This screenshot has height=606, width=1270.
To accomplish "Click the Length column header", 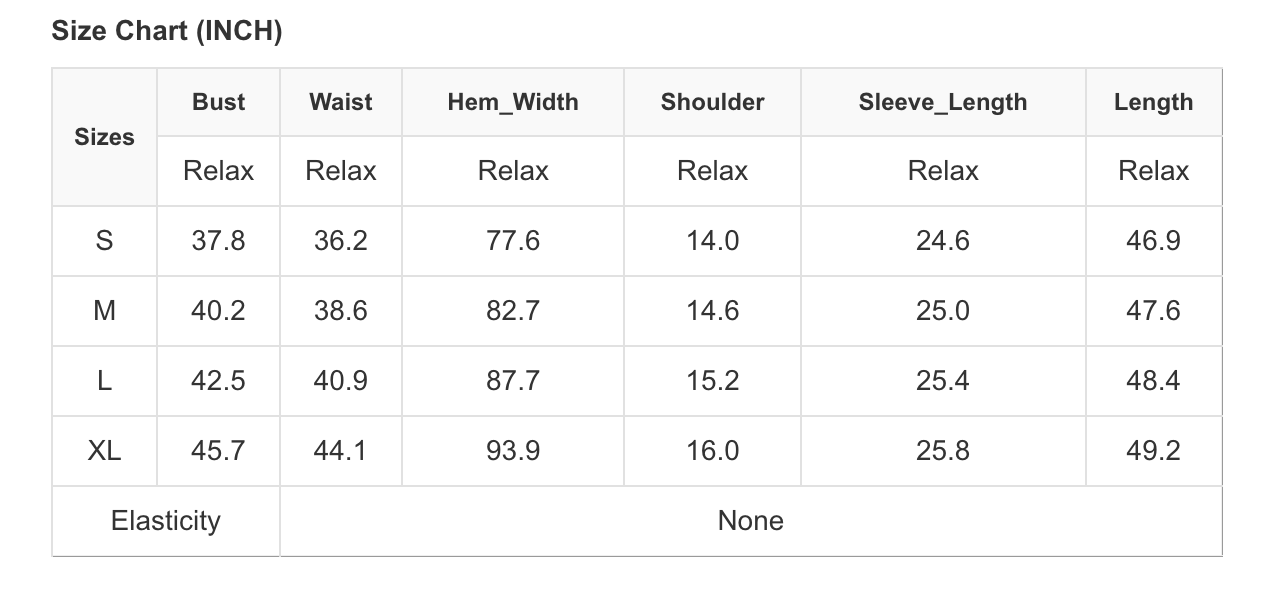I will coord(1153,102).
